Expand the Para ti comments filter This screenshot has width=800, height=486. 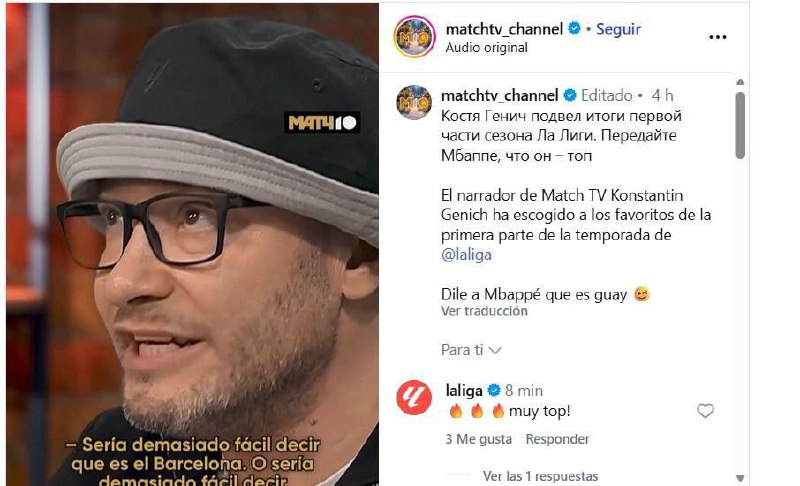[x=471, y=350]
